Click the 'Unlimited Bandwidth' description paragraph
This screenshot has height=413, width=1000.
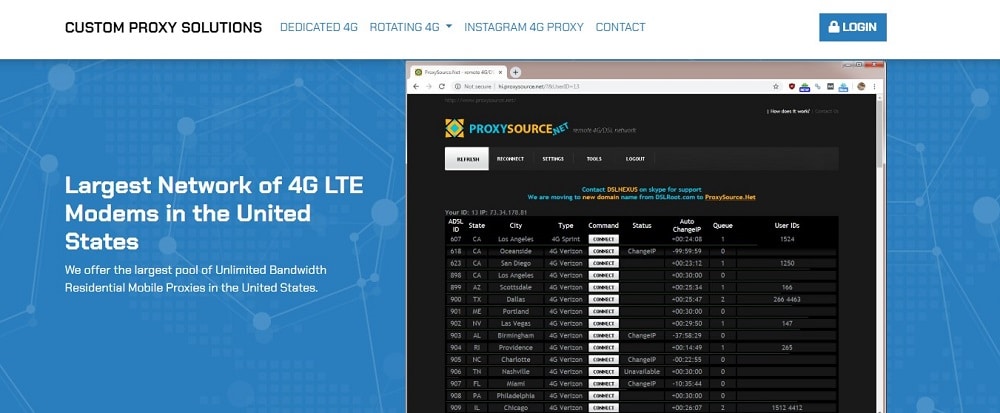tap(196, 279)
